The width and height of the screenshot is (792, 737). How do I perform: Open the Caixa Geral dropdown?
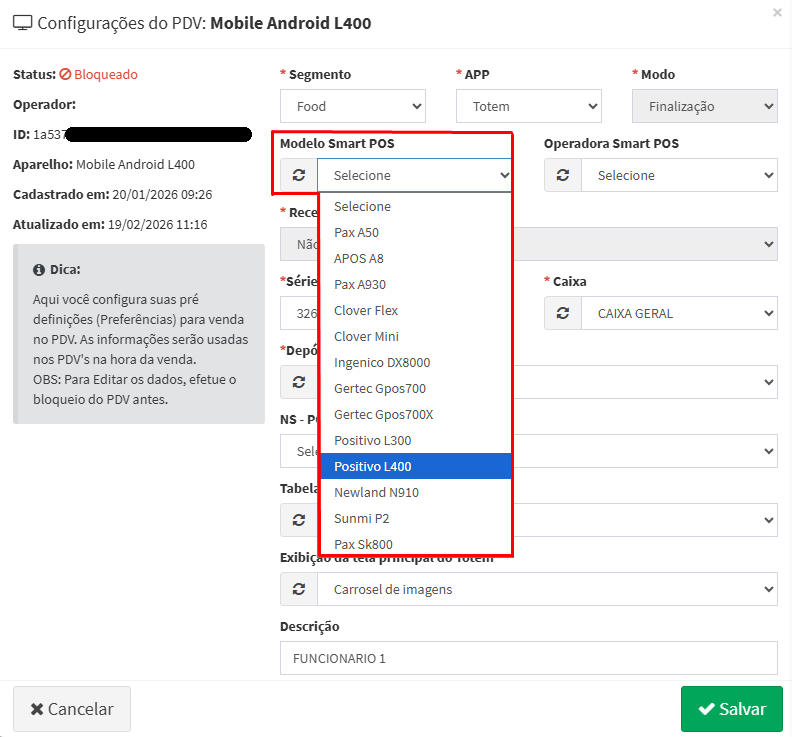coord(679,313)
